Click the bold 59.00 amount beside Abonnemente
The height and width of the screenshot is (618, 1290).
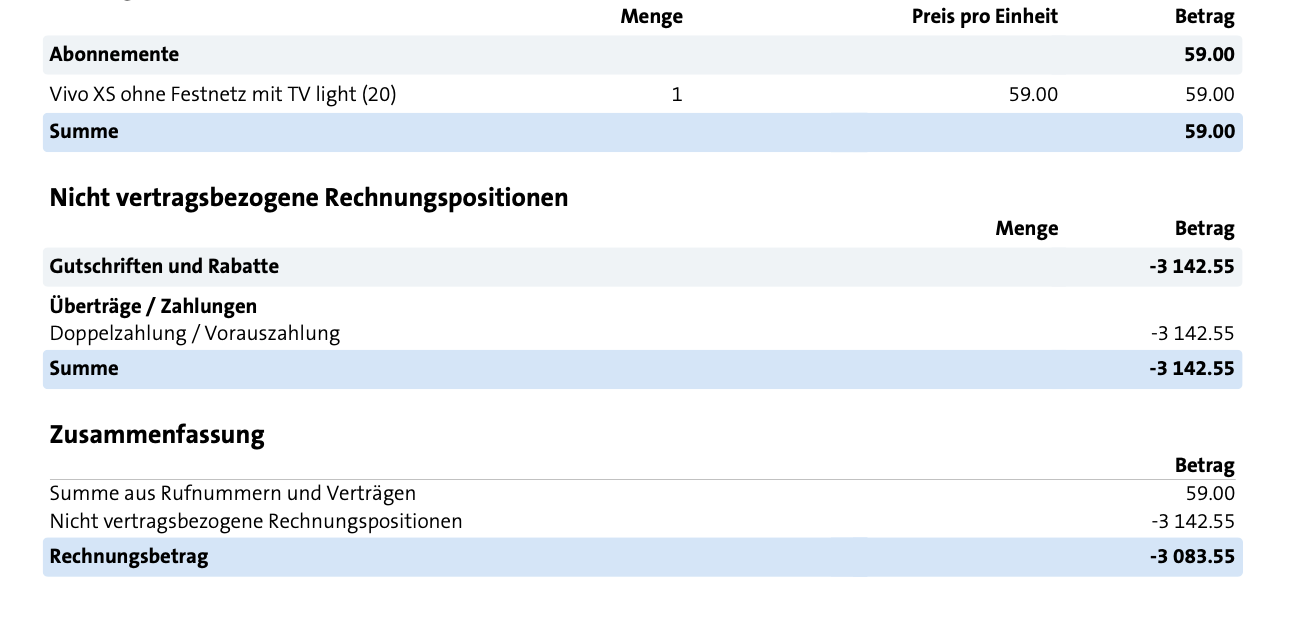point(1209,55)
